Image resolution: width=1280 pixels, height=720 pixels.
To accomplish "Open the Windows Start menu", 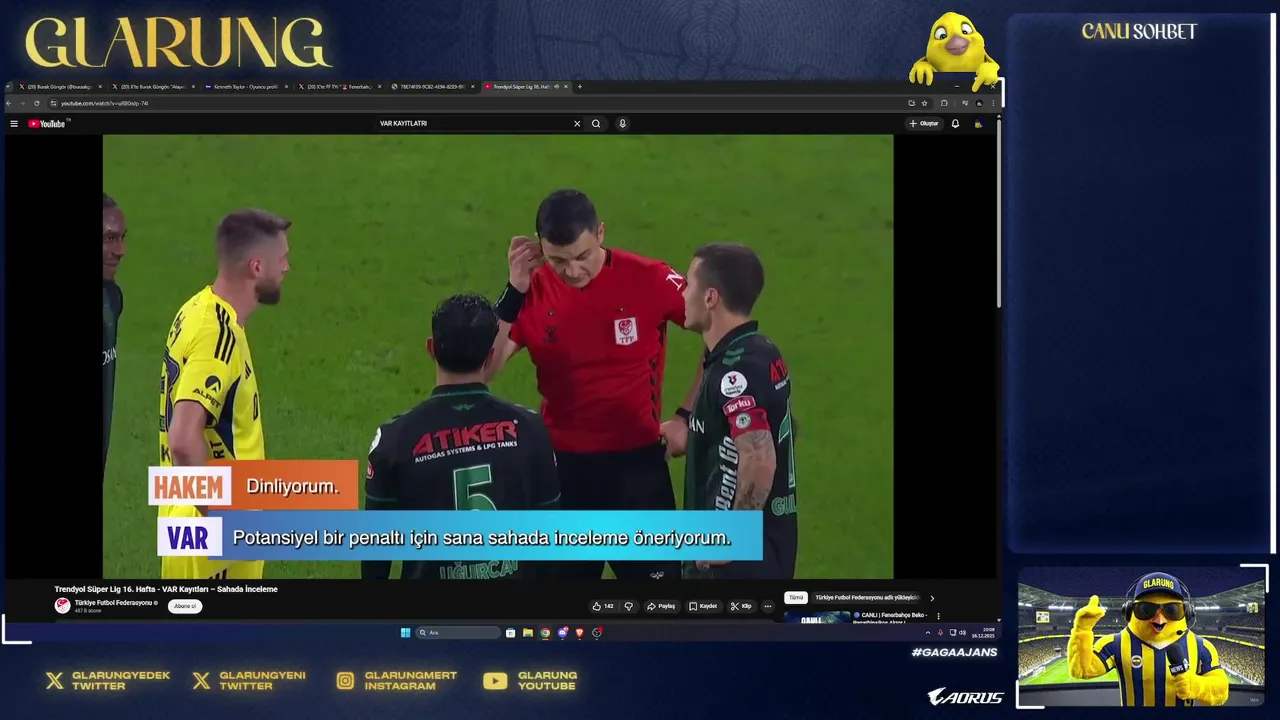I will [x=405, y=633].
